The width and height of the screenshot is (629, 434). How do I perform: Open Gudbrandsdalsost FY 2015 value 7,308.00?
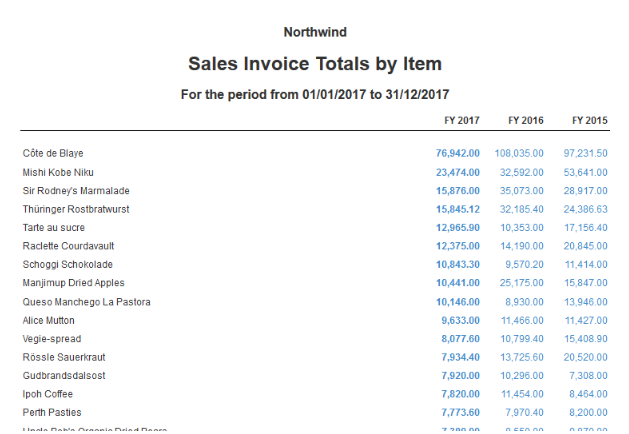589,376
